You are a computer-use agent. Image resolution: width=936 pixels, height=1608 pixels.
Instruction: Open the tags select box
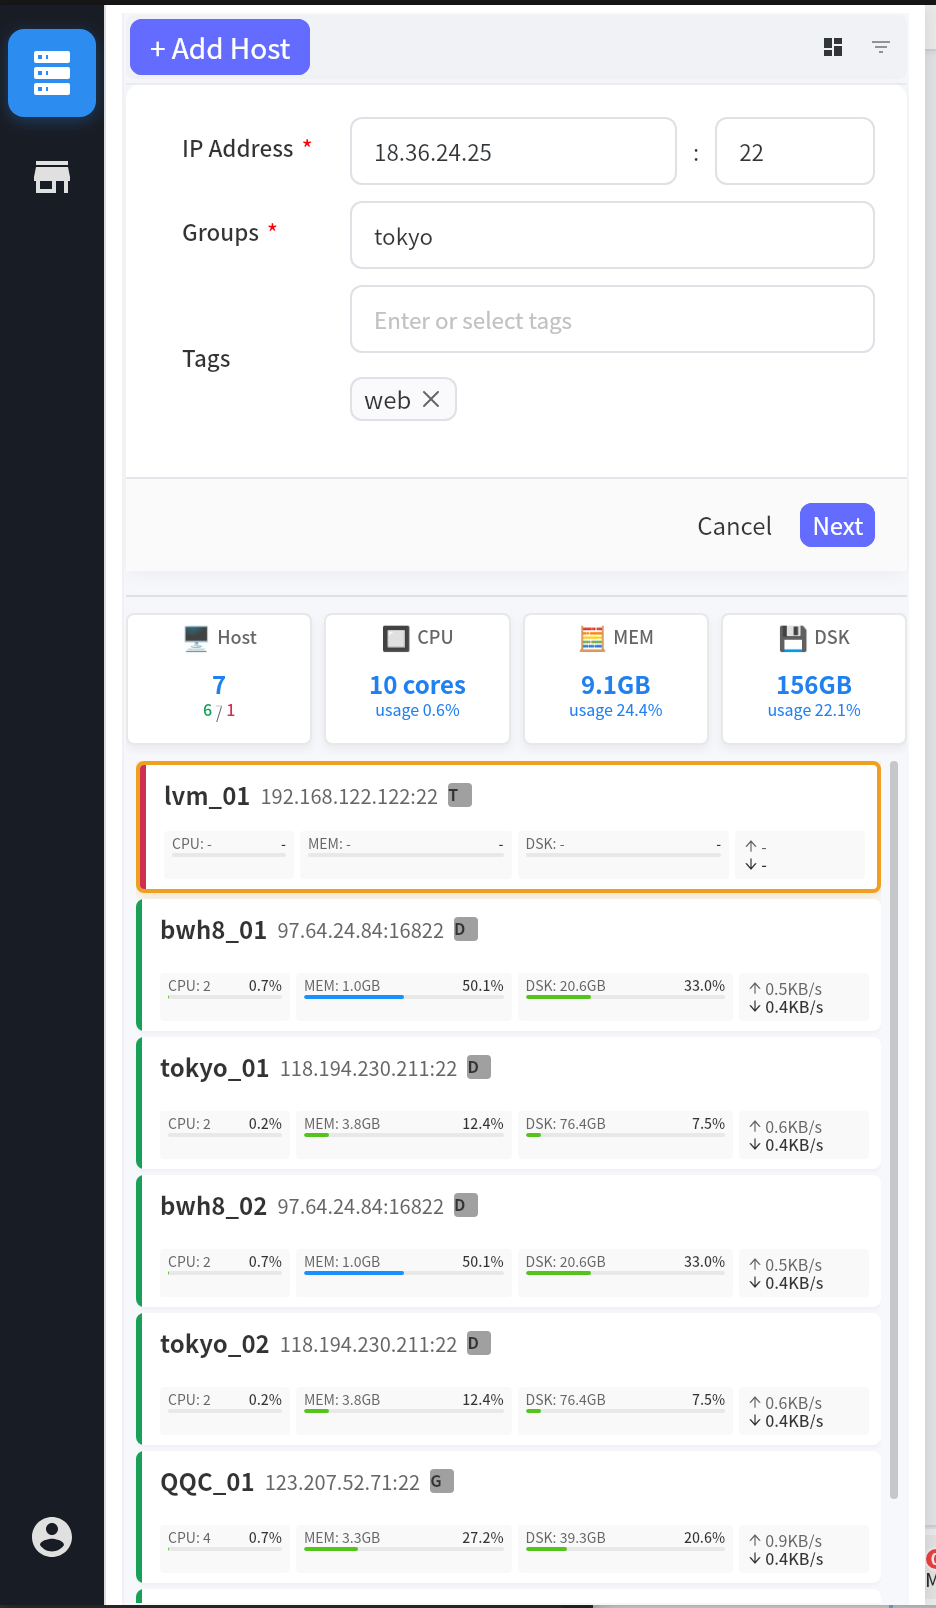coord(612,320)
